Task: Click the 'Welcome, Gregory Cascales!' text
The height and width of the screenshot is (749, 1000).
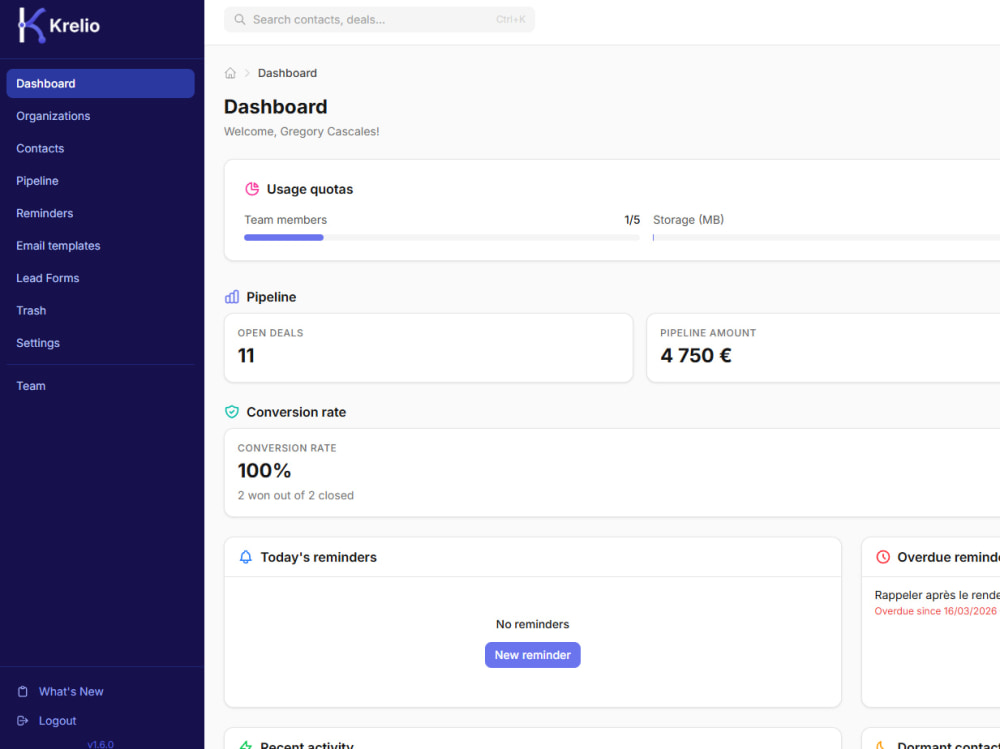Action: [x=302, y=131]
